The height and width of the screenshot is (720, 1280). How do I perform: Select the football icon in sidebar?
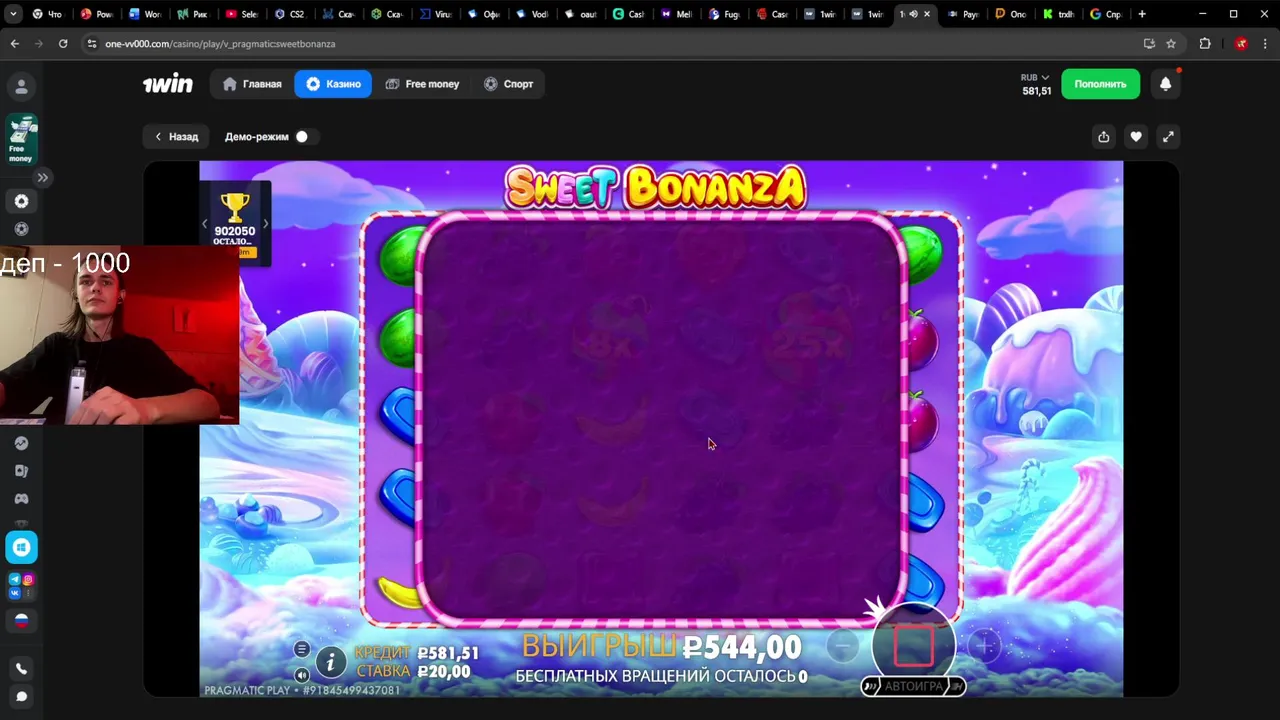[x=21, y=229]
